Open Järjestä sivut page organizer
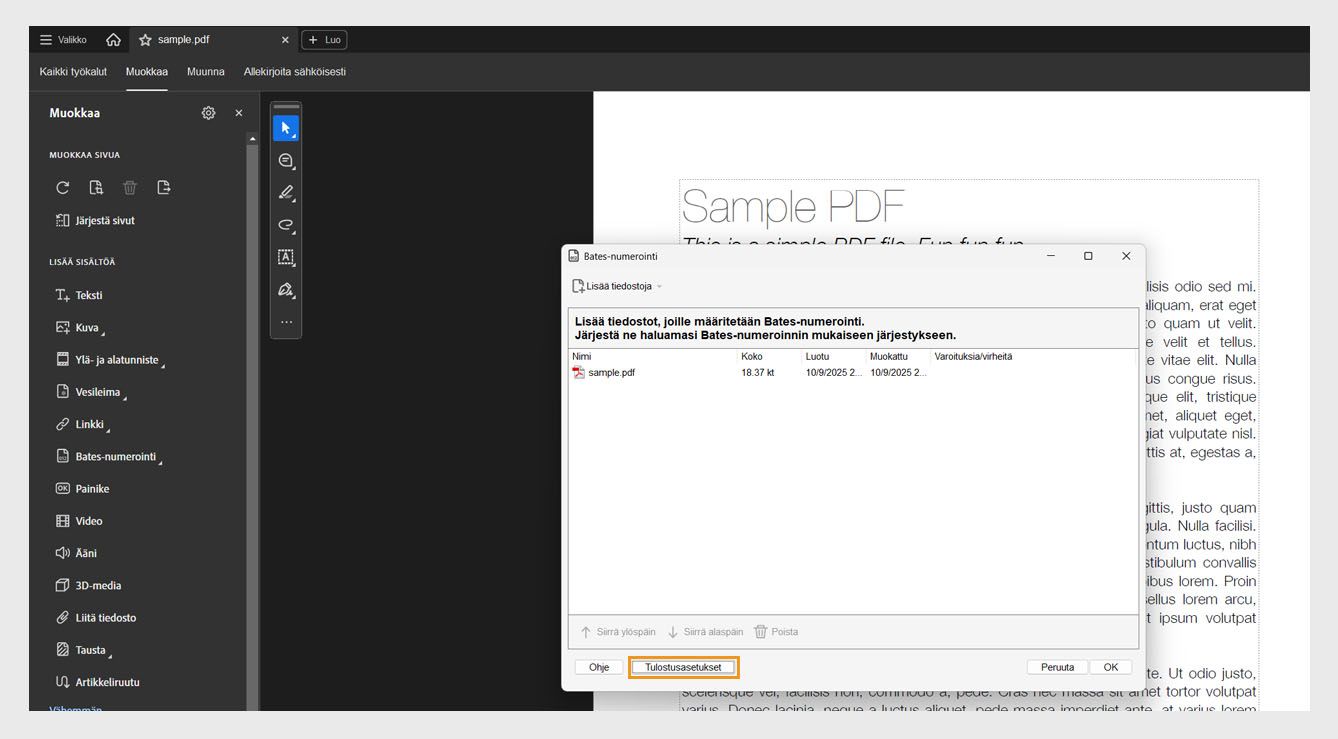Viewport: 1338px width, 739px height. click(x=95, y=221)
